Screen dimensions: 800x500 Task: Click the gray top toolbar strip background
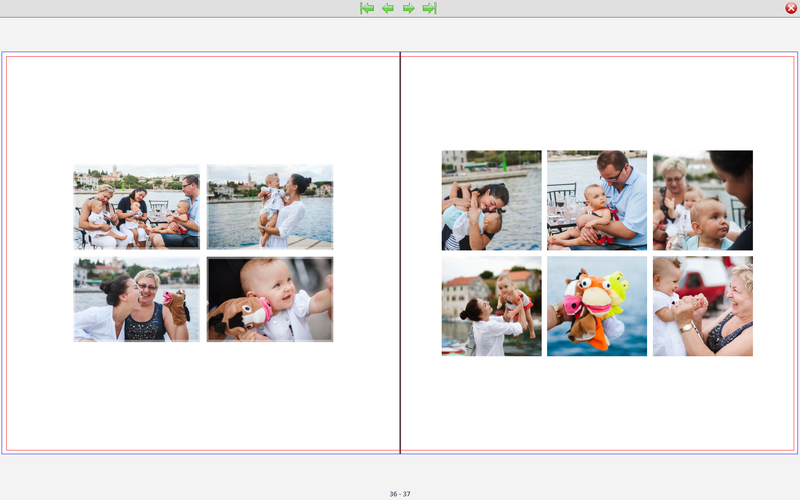coord(200,8)
